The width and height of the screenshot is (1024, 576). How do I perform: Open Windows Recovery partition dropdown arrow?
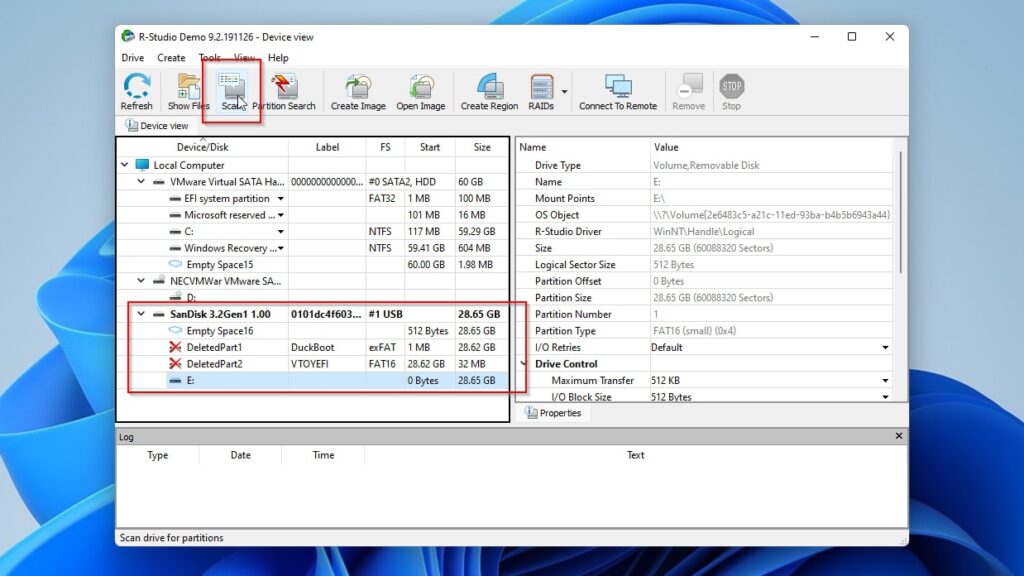(281, 248)
